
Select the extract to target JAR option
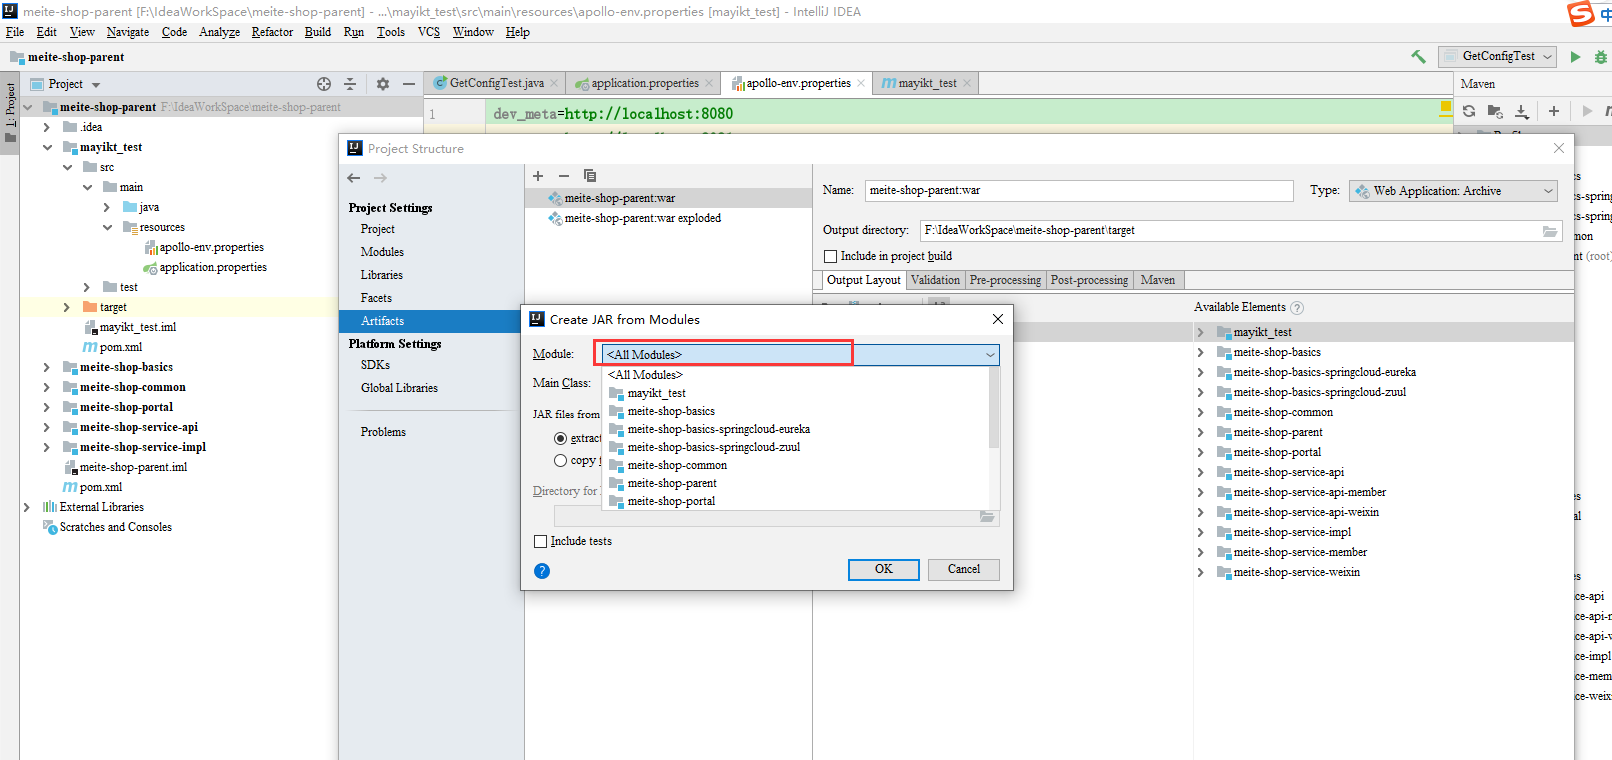coord(560,438)
